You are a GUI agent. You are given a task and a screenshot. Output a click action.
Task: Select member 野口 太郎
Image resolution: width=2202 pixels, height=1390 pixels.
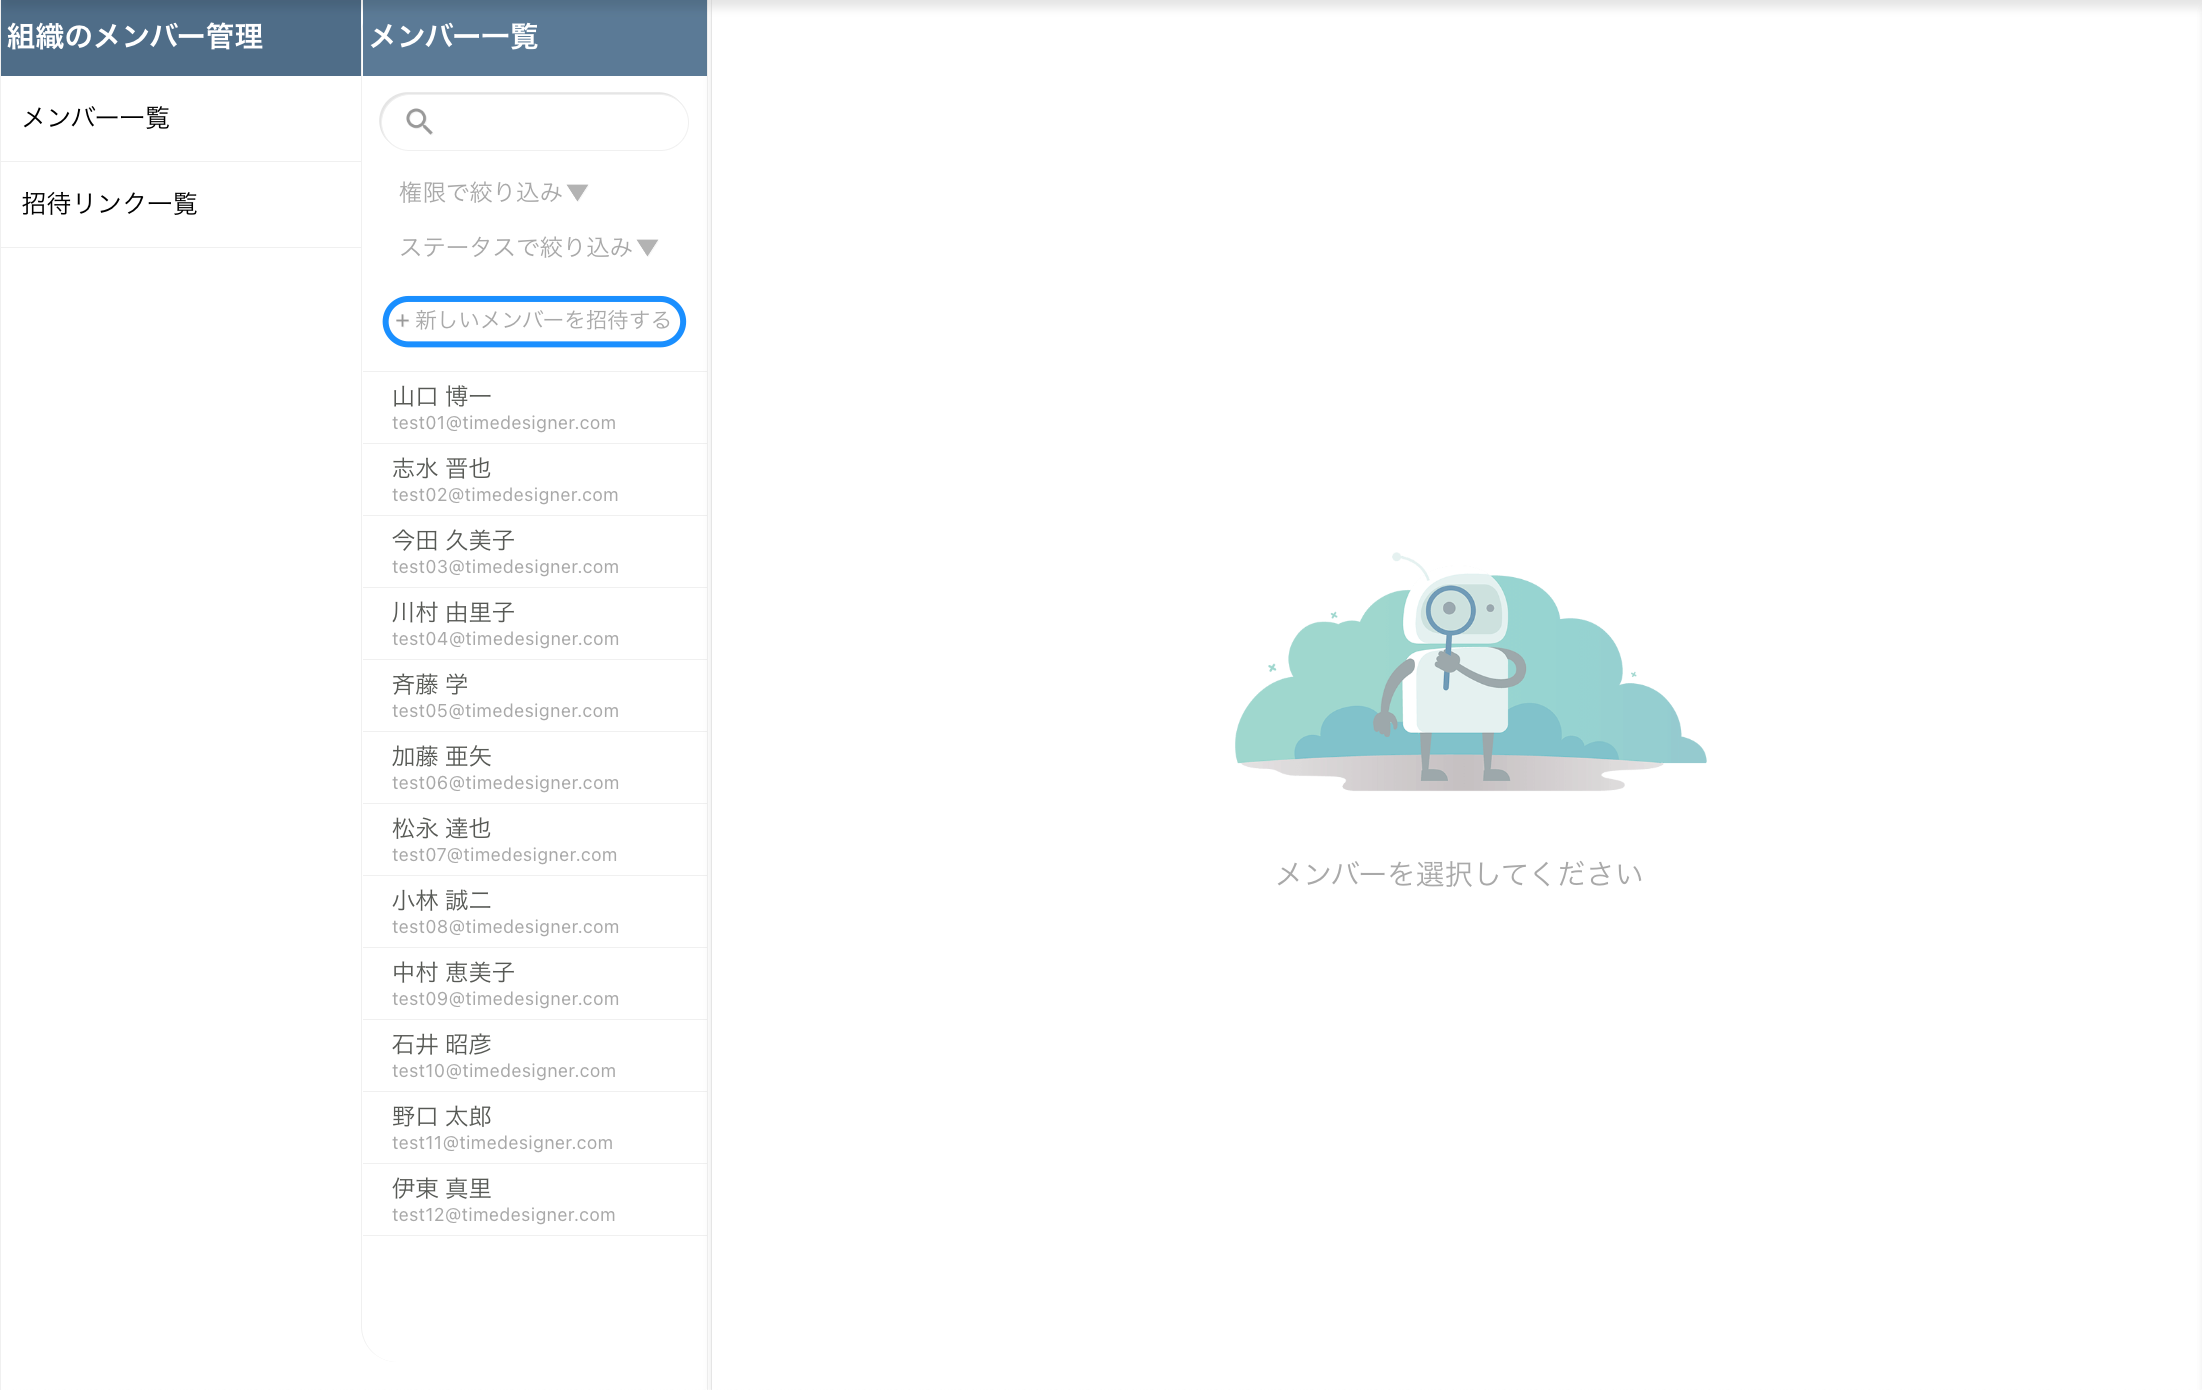pyautogui.click(x=534, y=1128)
